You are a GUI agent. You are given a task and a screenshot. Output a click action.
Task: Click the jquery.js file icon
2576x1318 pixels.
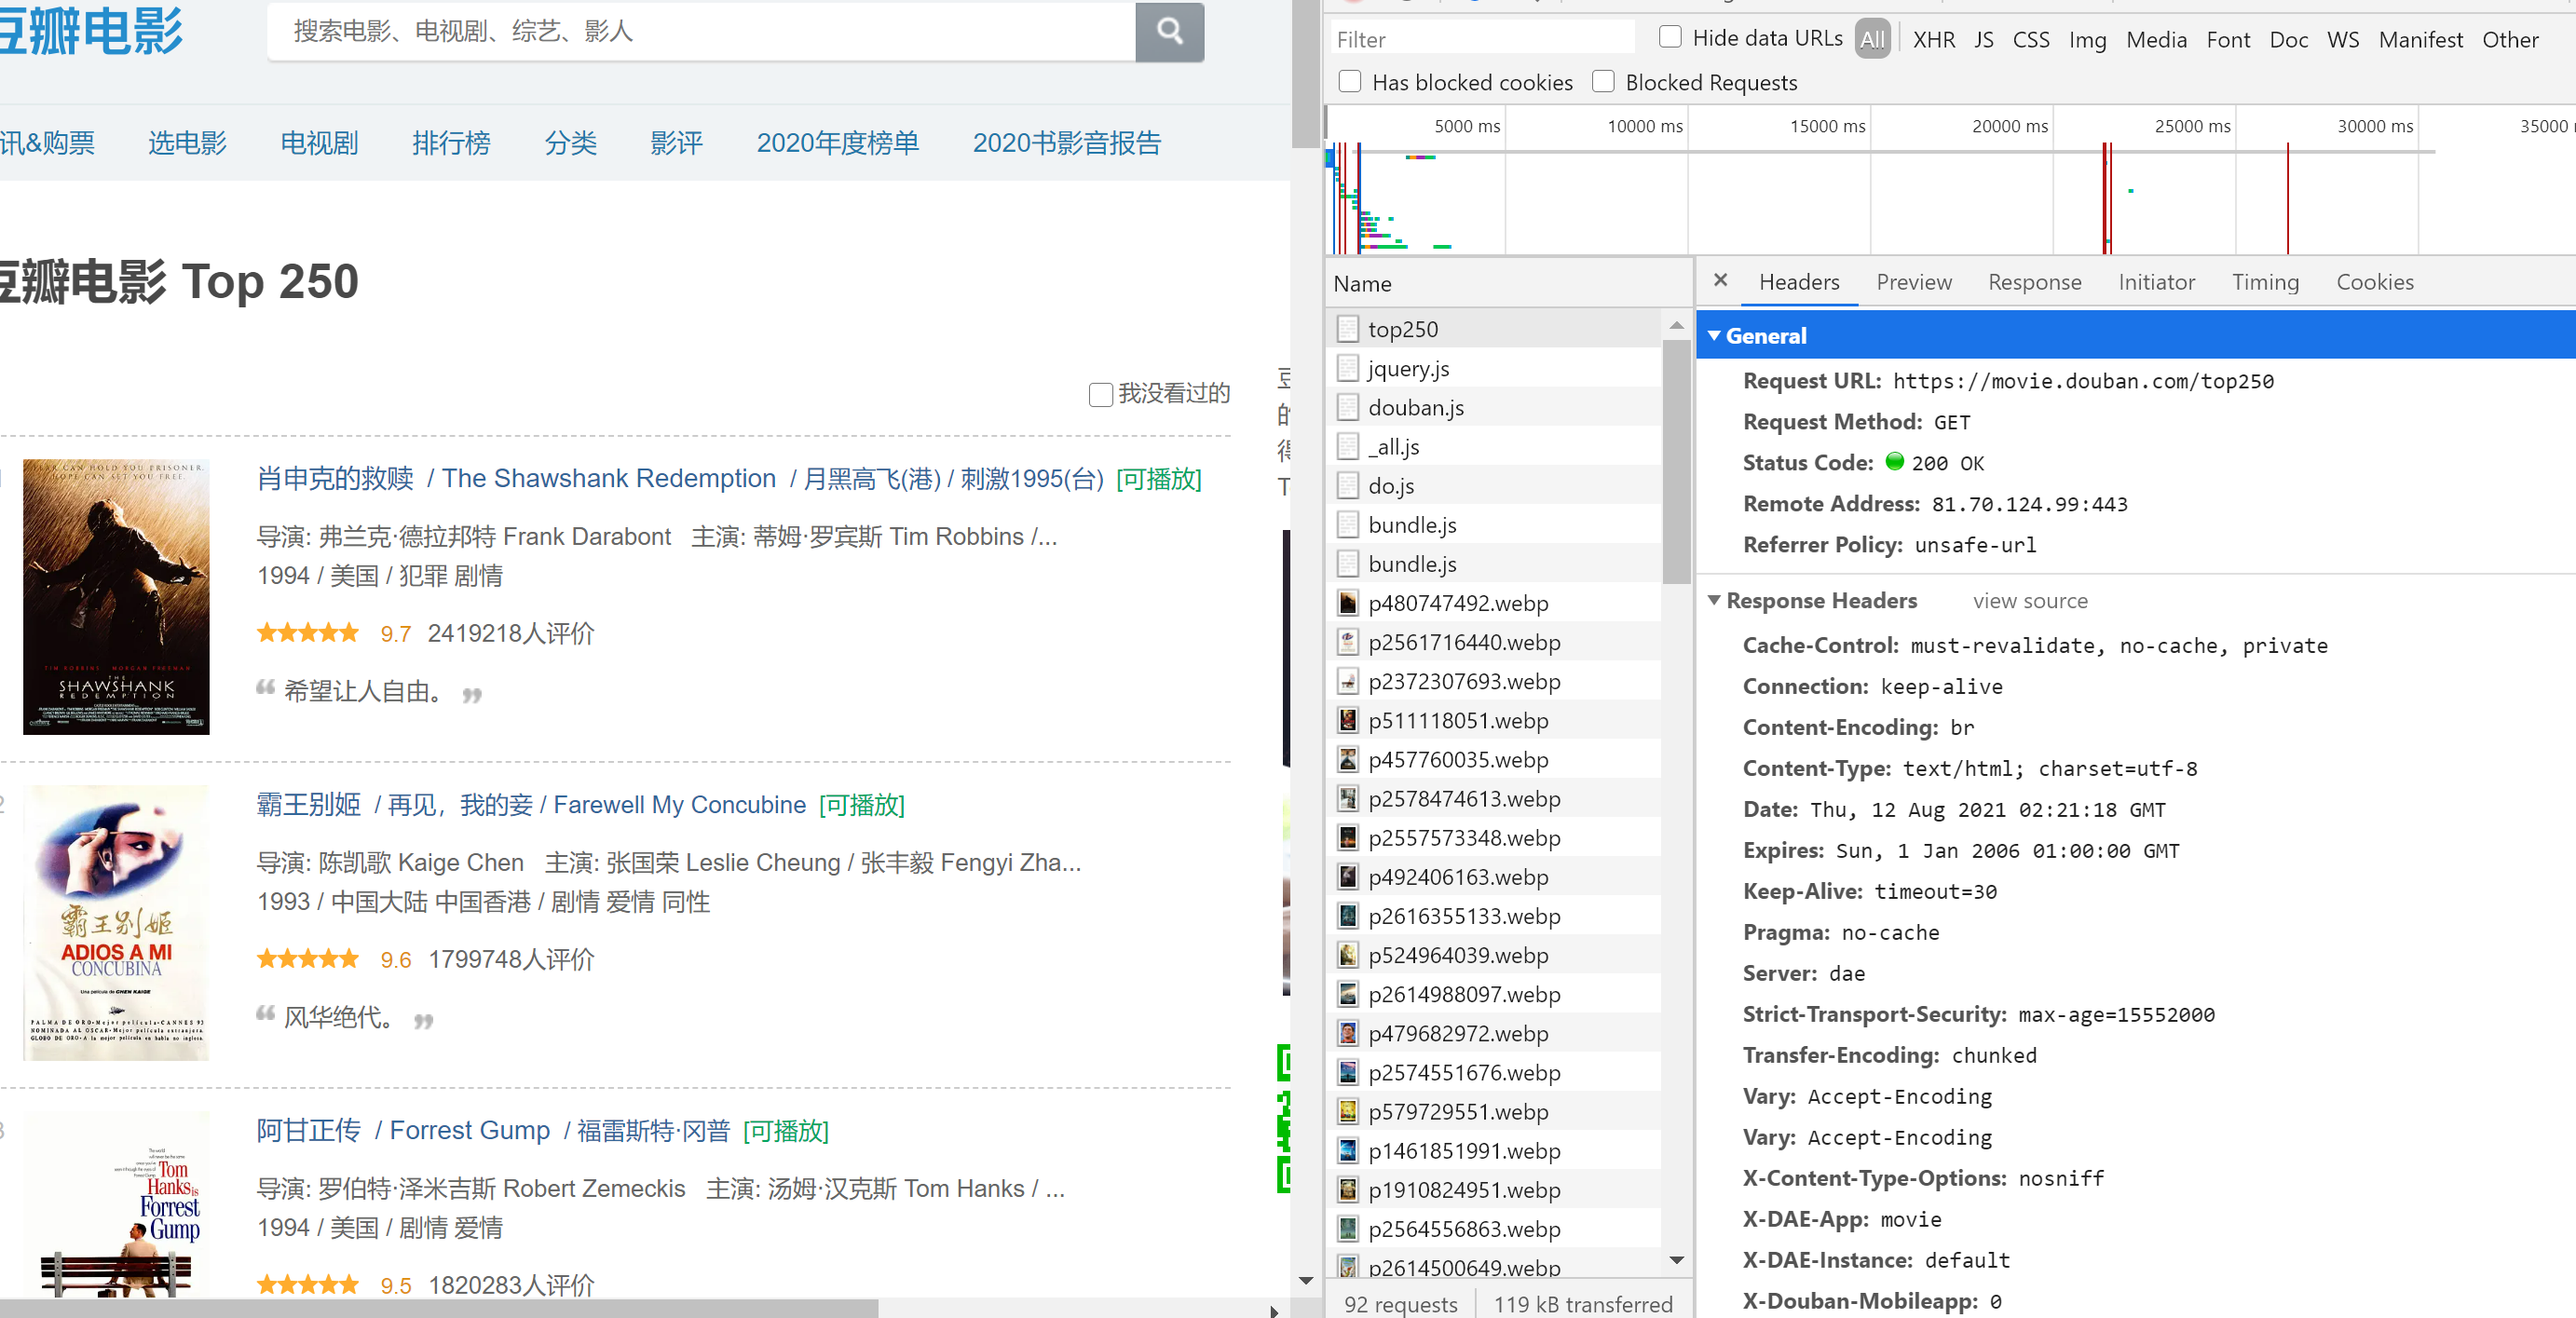coord(1348,369)
